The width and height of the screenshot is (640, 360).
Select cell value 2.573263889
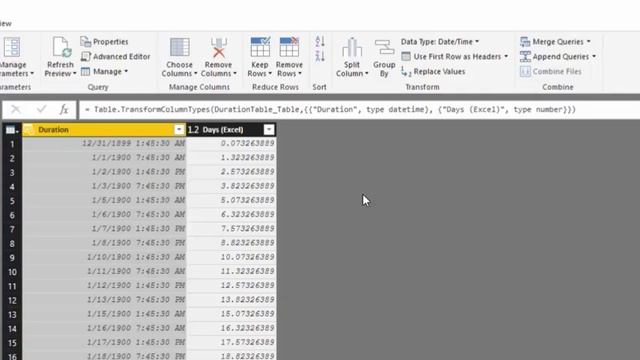point(231,172)
